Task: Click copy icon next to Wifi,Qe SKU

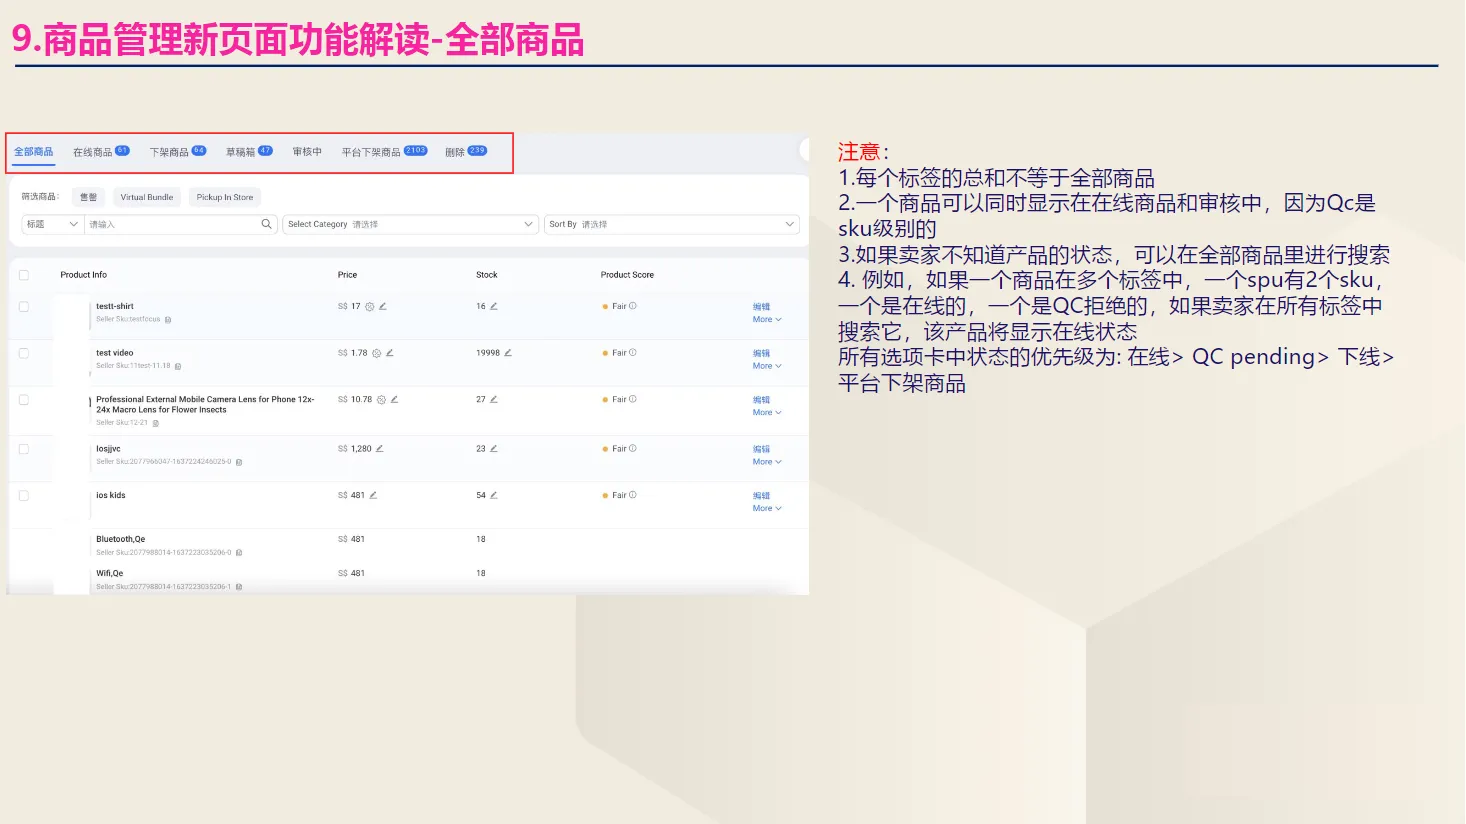Action: click(x=237, y=587)
